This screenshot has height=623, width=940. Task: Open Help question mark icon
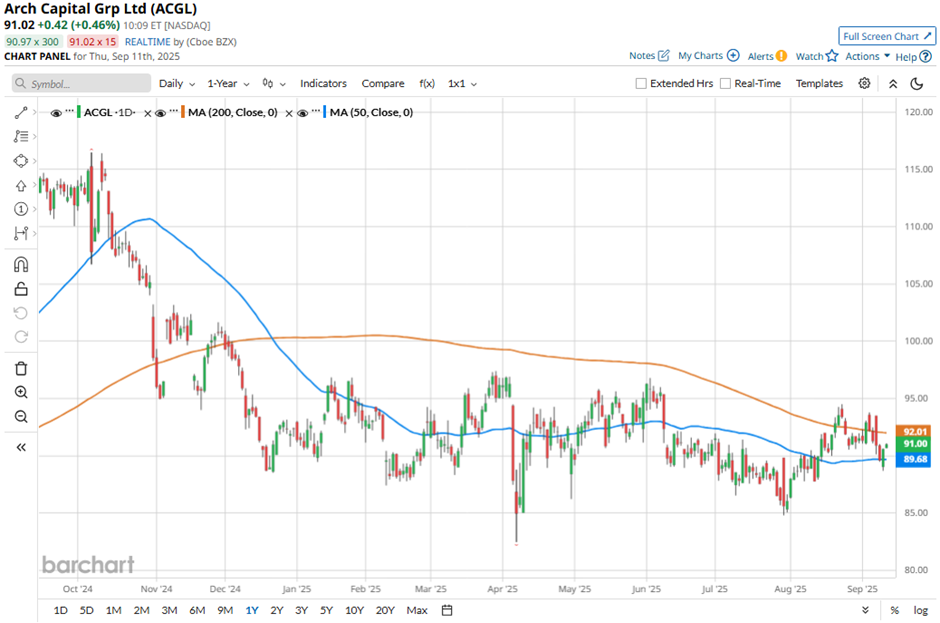[926, 56]
